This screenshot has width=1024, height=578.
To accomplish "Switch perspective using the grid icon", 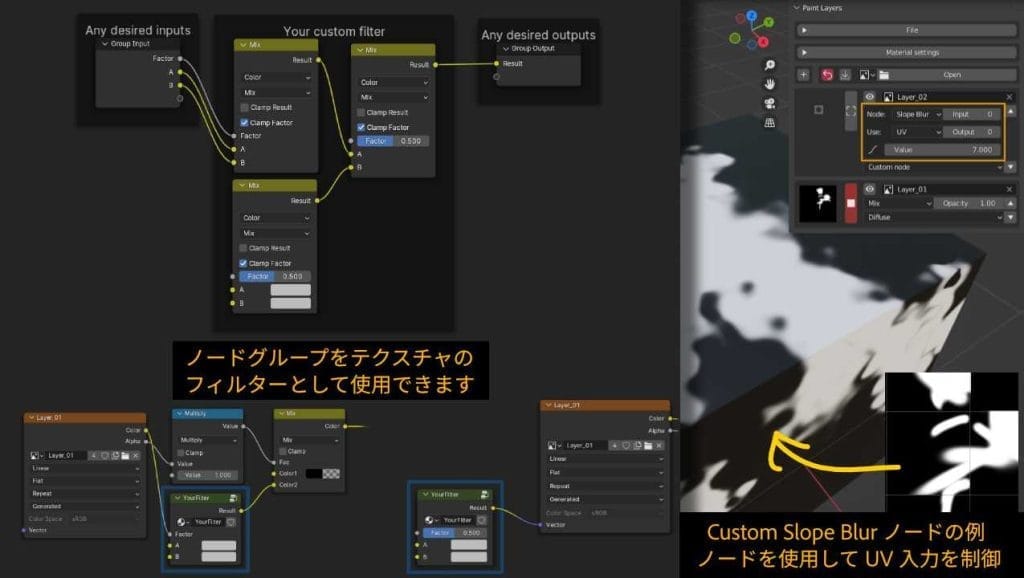I will (769, 122).
